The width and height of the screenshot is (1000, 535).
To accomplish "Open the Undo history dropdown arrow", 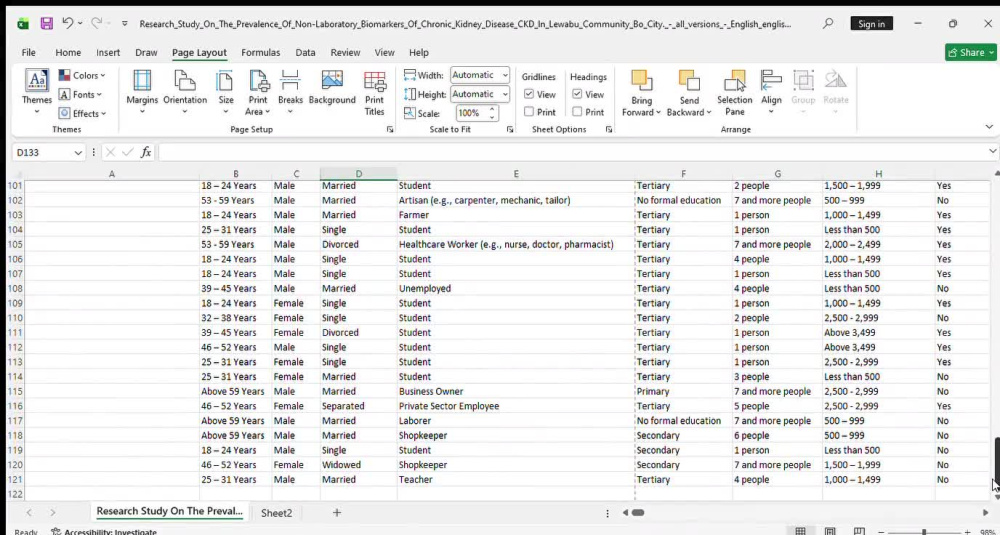I will tap(80, 24).
